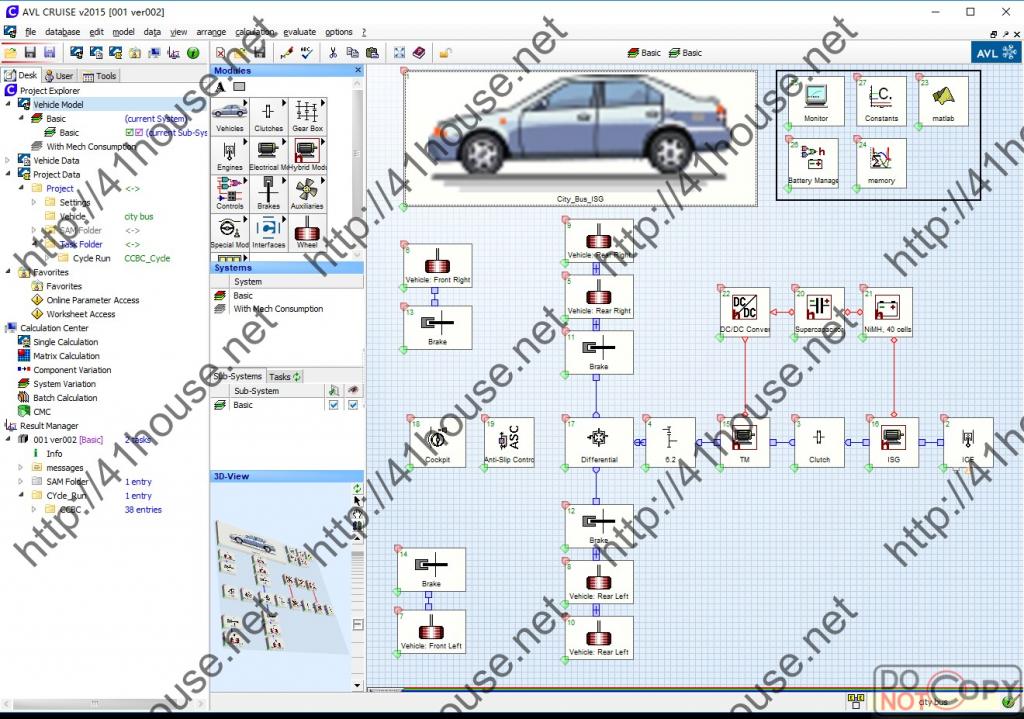Click the fit-to-window zoom icon
The image size is (1024, 719).
pos(399,53)
